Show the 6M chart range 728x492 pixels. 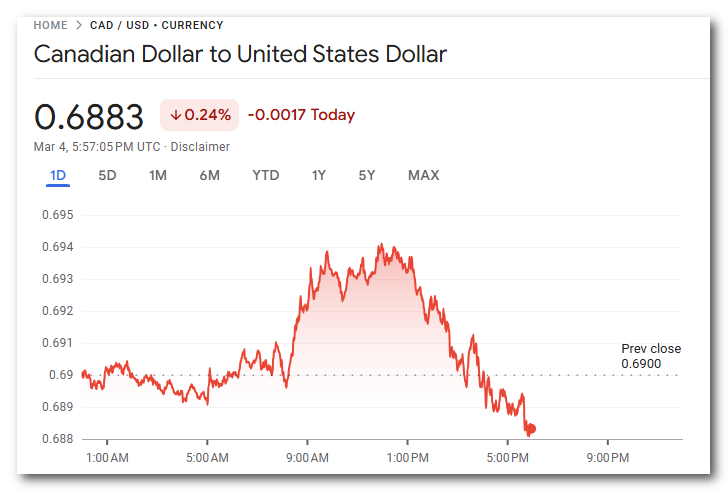click(209, 176)
